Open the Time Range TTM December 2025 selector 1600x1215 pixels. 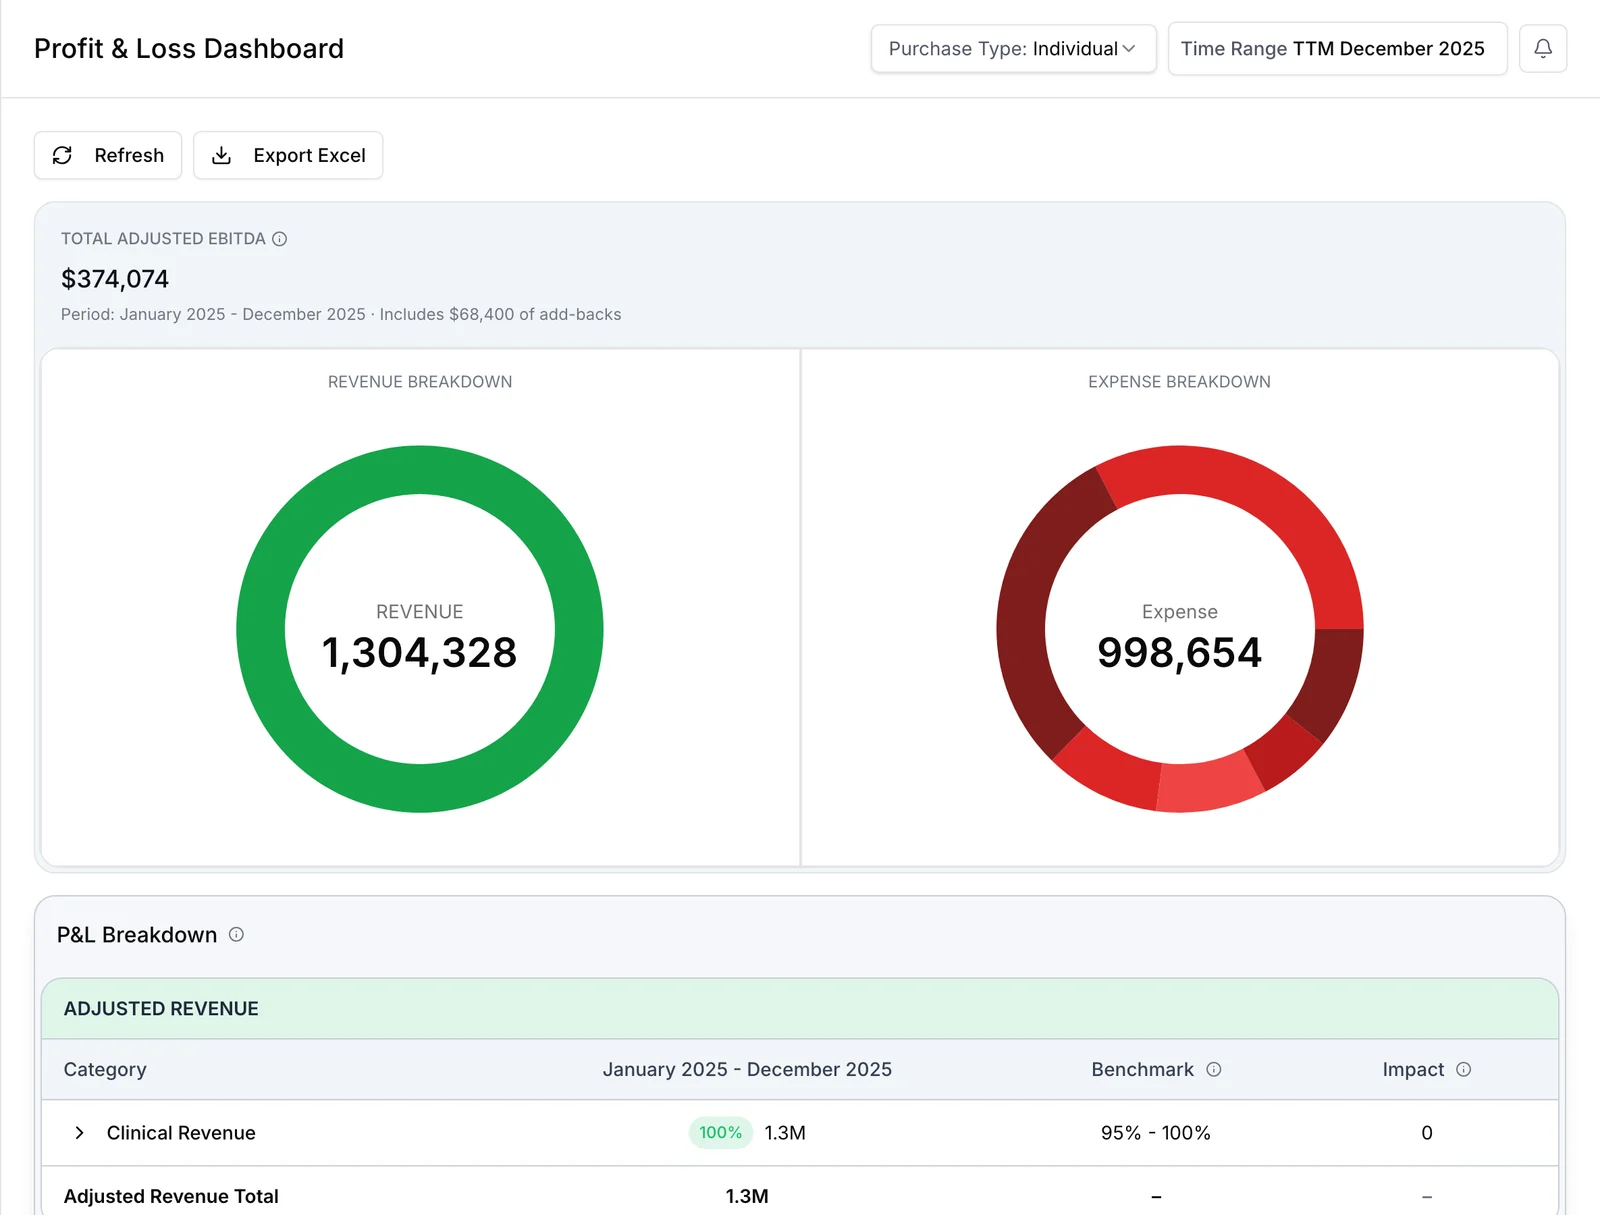click(1337, 48)
